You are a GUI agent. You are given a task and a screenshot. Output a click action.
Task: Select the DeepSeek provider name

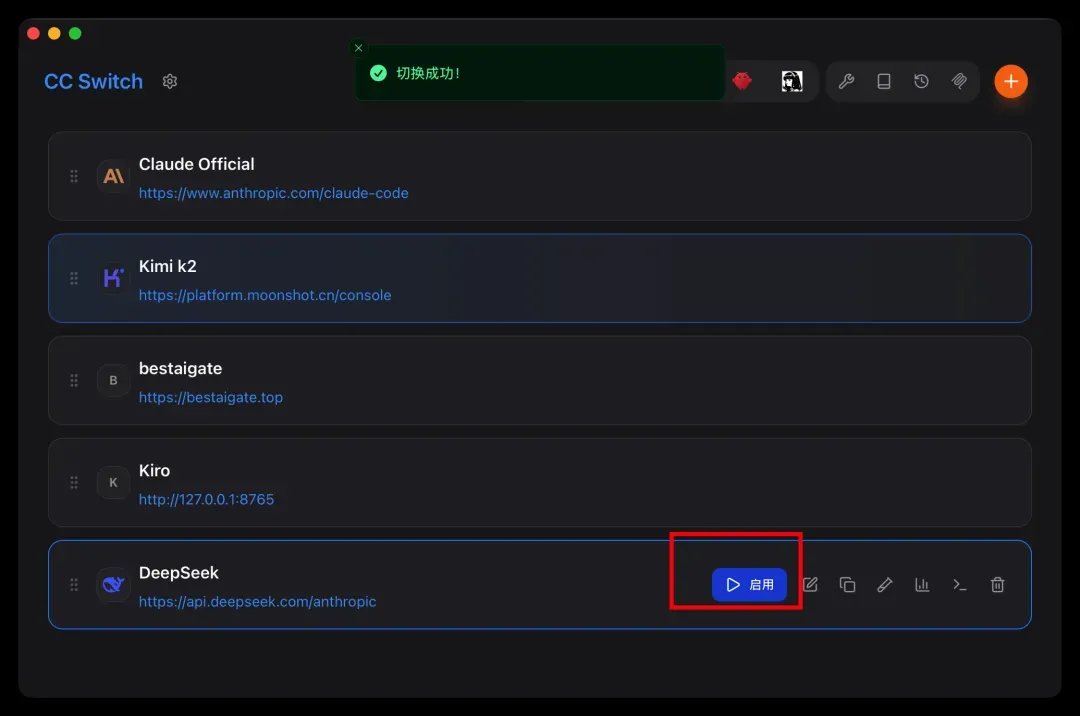point(178,572)
